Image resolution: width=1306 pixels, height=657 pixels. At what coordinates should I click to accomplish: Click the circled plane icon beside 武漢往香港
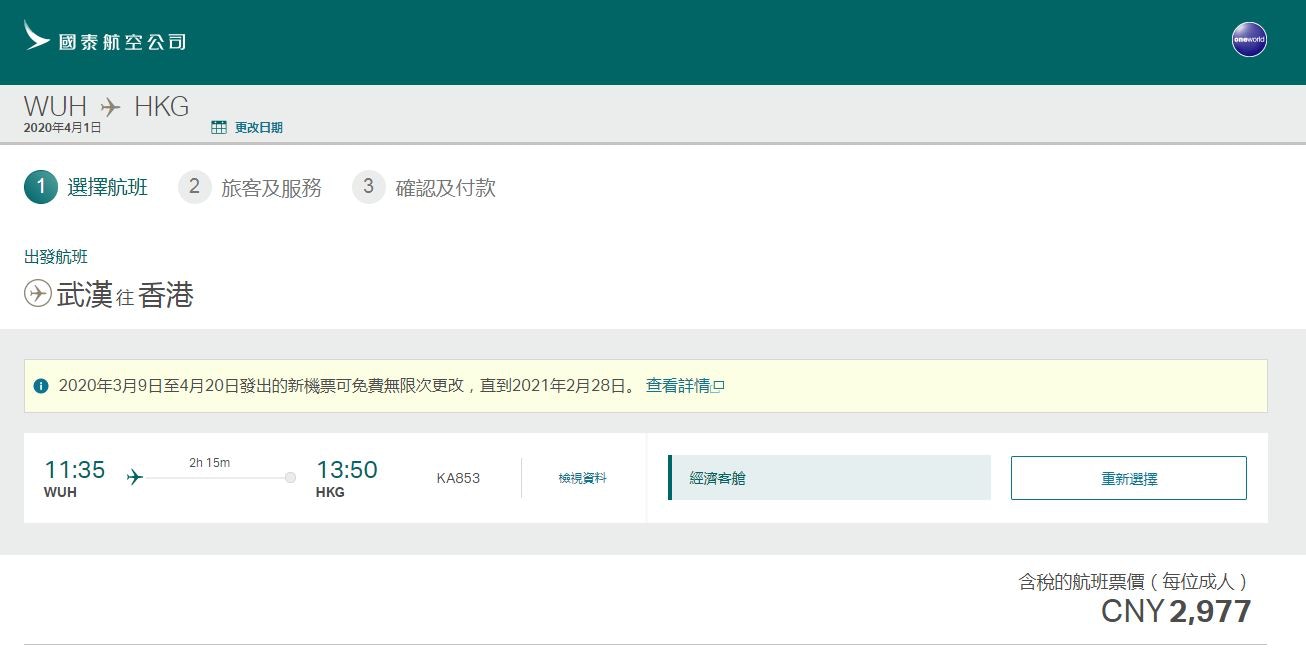tap(38, 294)
